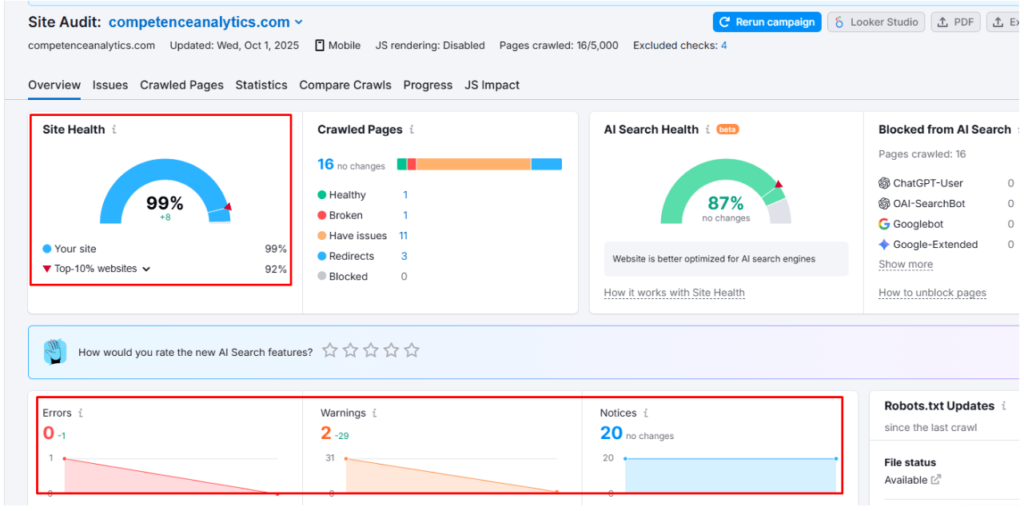Open the Excluded checks count link
Image resolution: width=1024 pixels, height=511 pixels.
pos(724,45)
